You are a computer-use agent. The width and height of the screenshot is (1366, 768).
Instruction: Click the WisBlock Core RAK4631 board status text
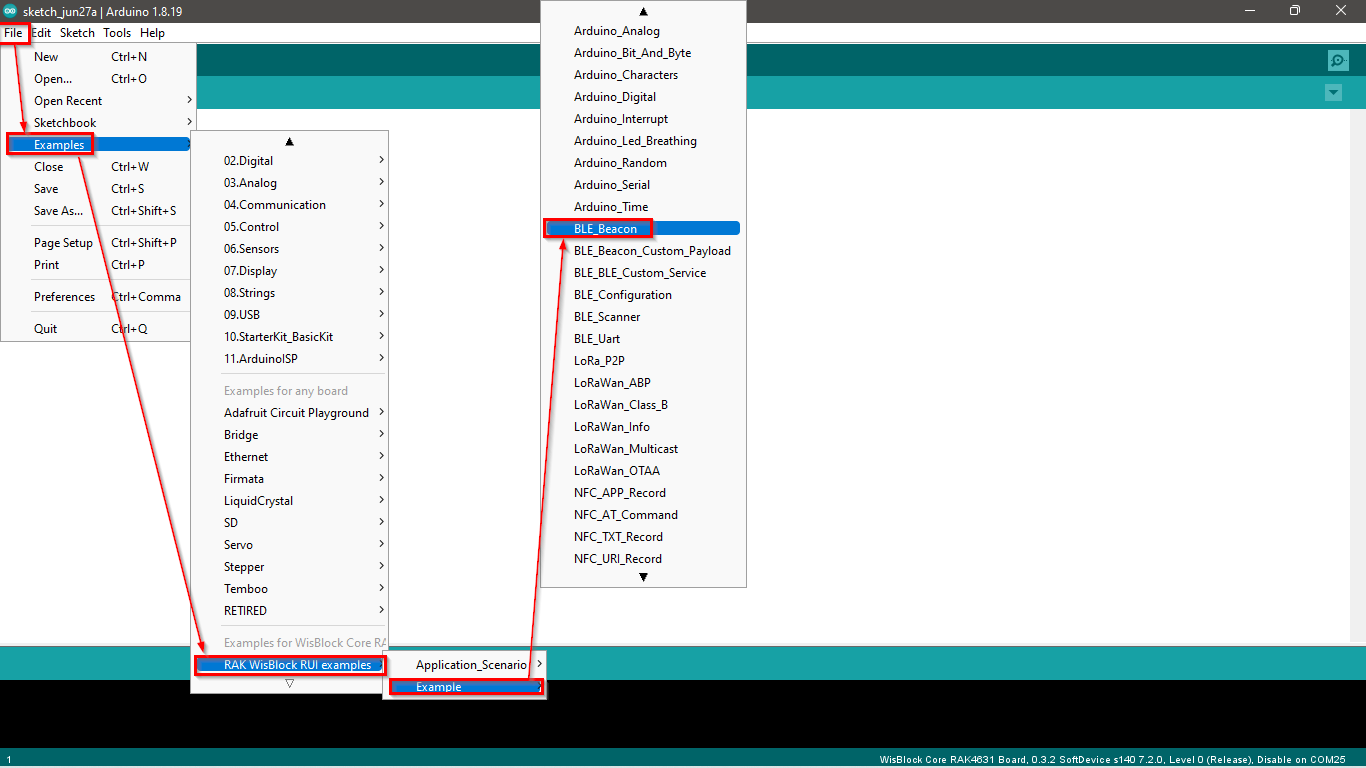[x=1112, y=760]
